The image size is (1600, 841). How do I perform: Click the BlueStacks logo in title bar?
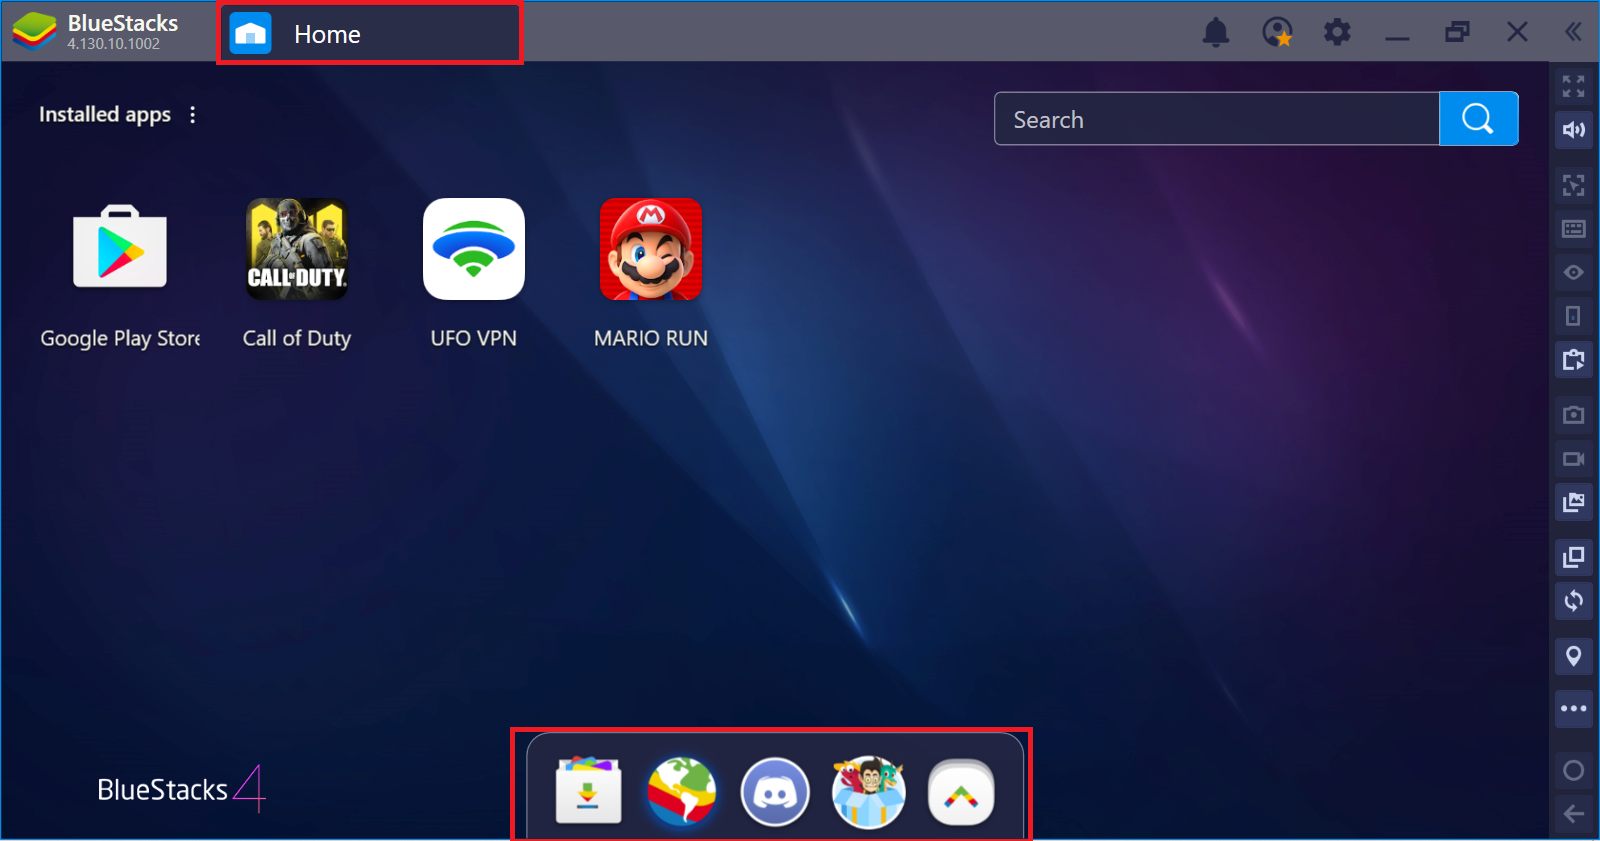pos(34,32)
